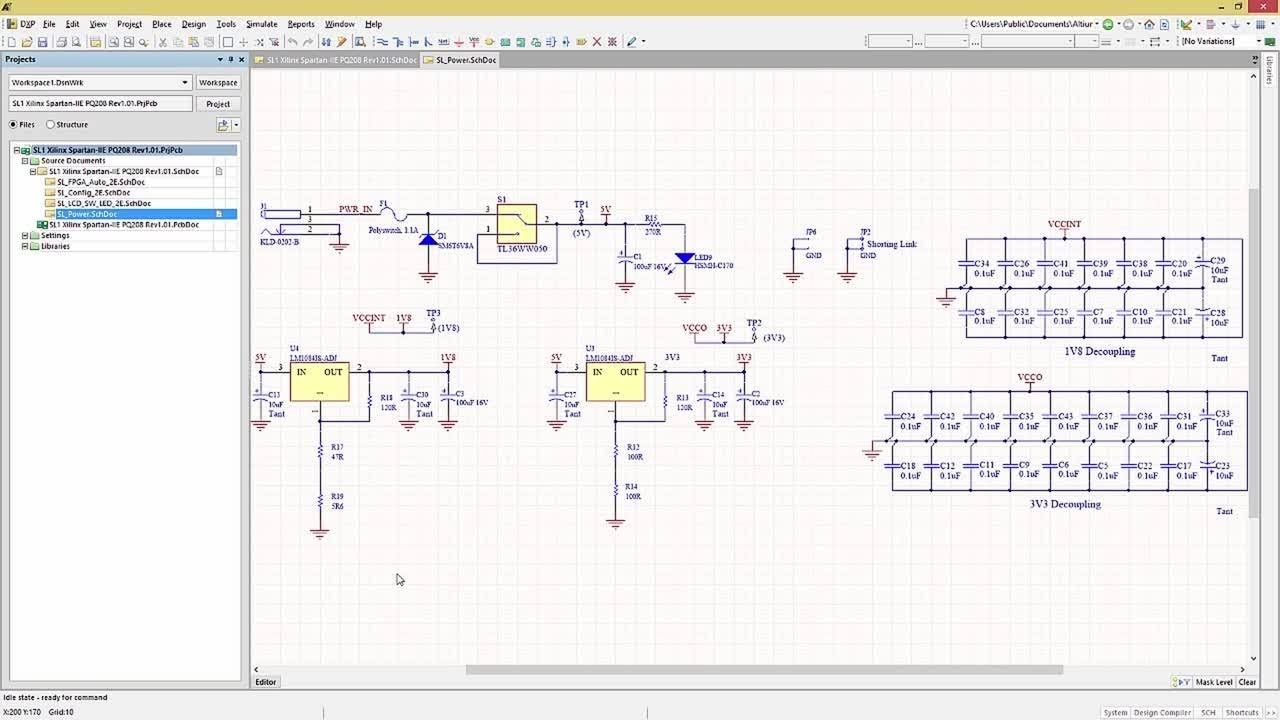Open the Simulate menu
The image size is (1280, 720).
point(262,24)
